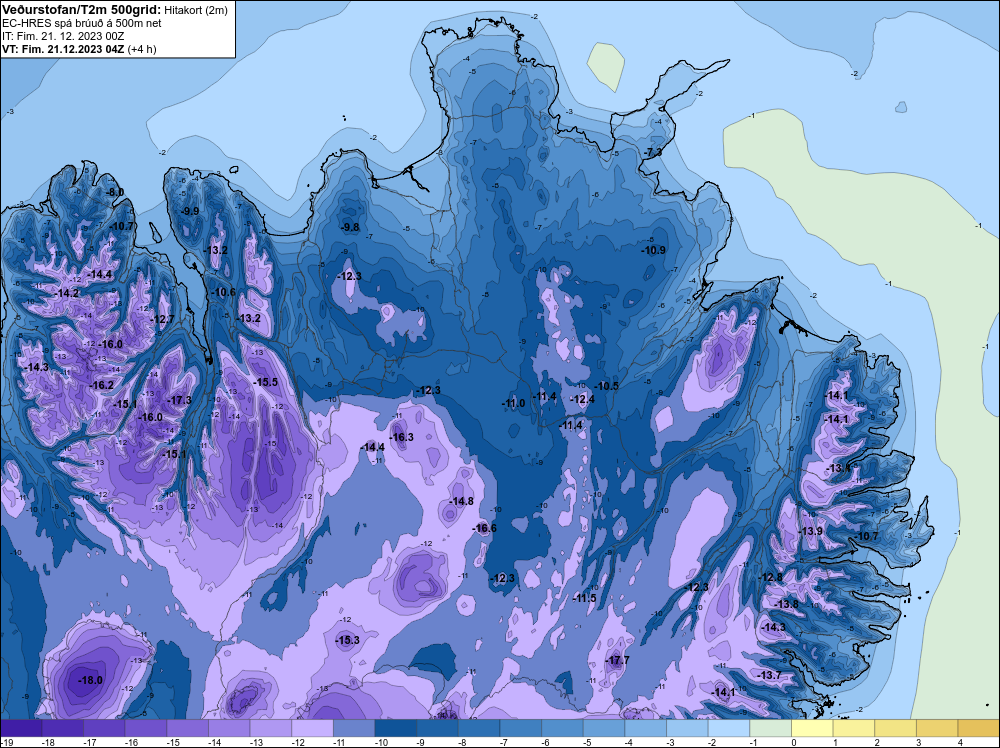Select the -12.4 temperature reading
The width and height of the screenshot is (1000, 748).
(x=582, y=400)
